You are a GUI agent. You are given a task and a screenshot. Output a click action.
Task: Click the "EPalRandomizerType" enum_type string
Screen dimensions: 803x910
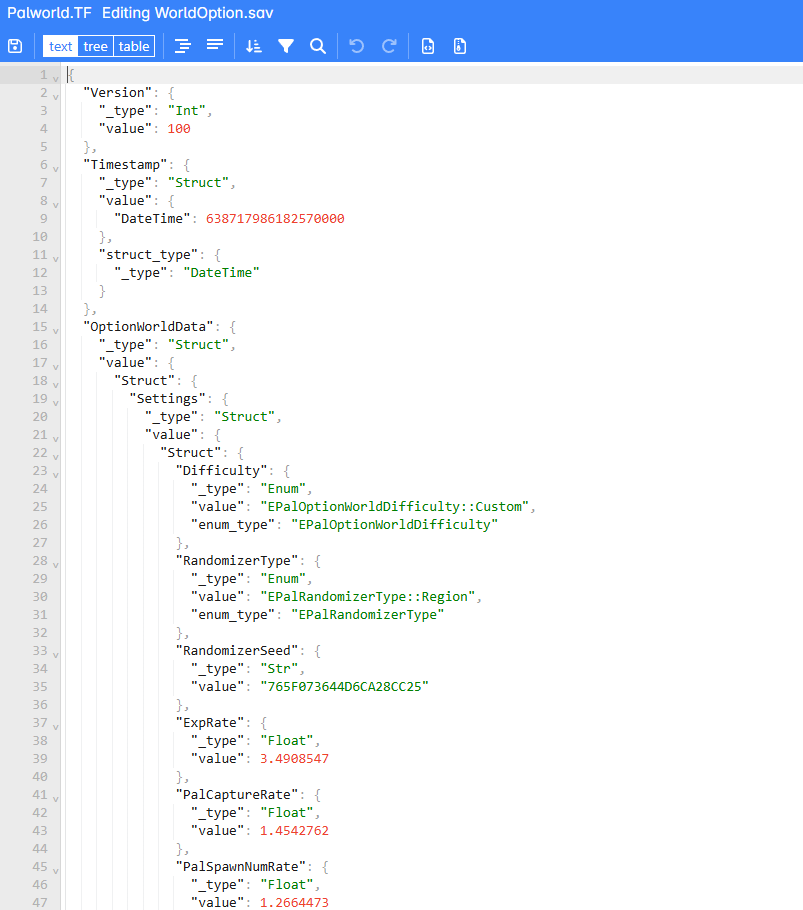(368, 615)
